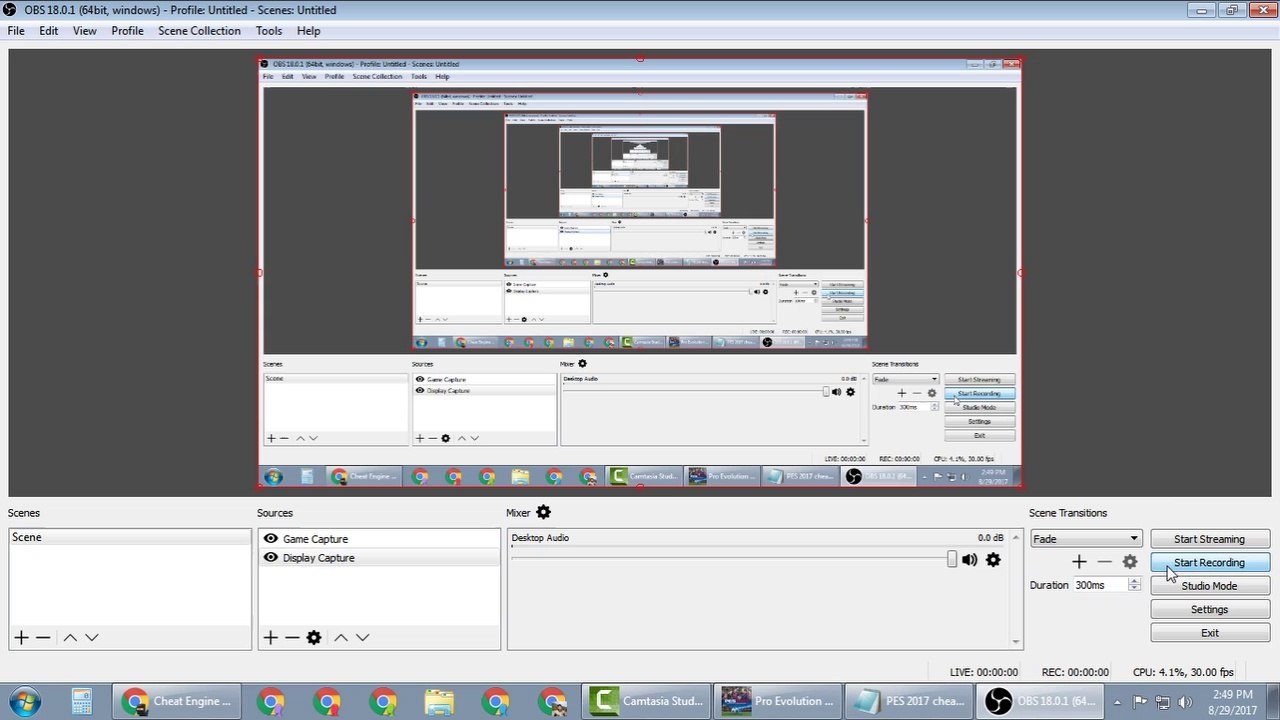This screenshot has height=720, width=1280.
Task: Open the Settings button
Action: (x=1209, y=609)
